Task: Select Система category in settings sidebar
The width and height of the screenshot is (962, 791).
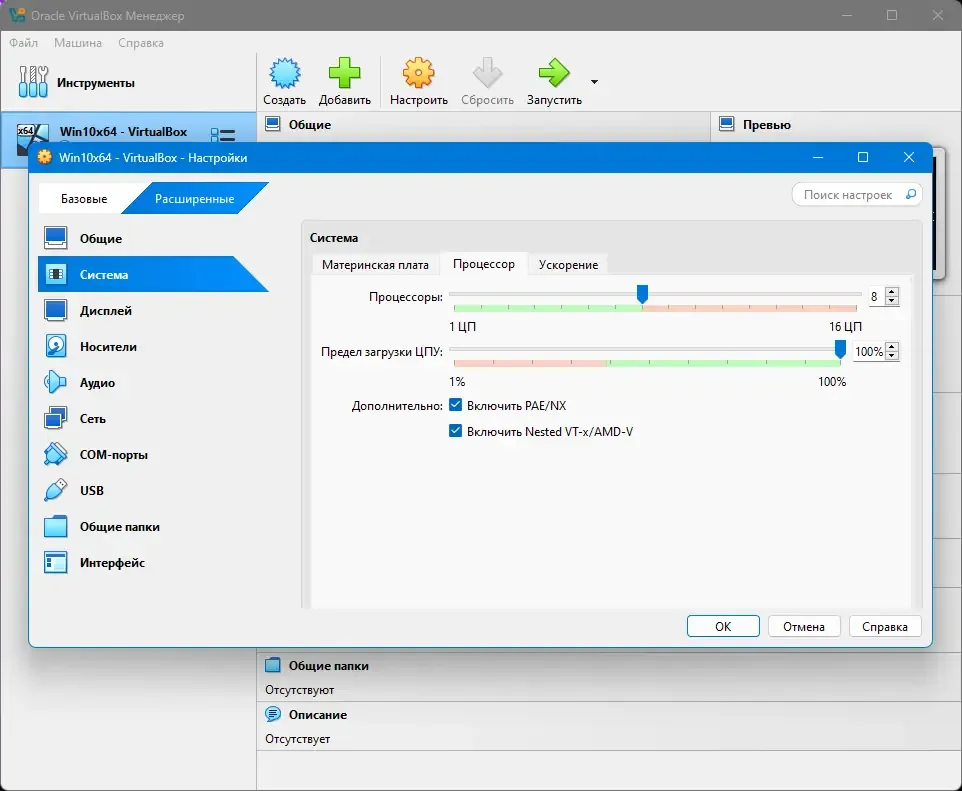Action: 153,274
